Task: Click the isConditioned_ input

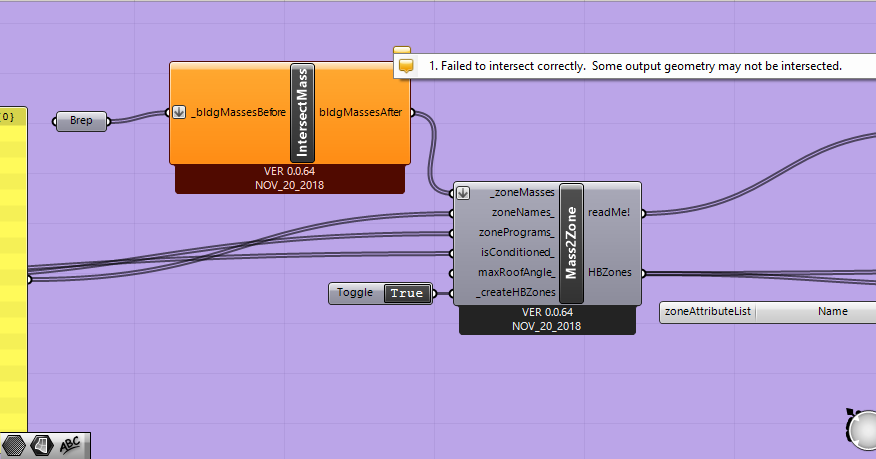Action: tap(518, 252)
